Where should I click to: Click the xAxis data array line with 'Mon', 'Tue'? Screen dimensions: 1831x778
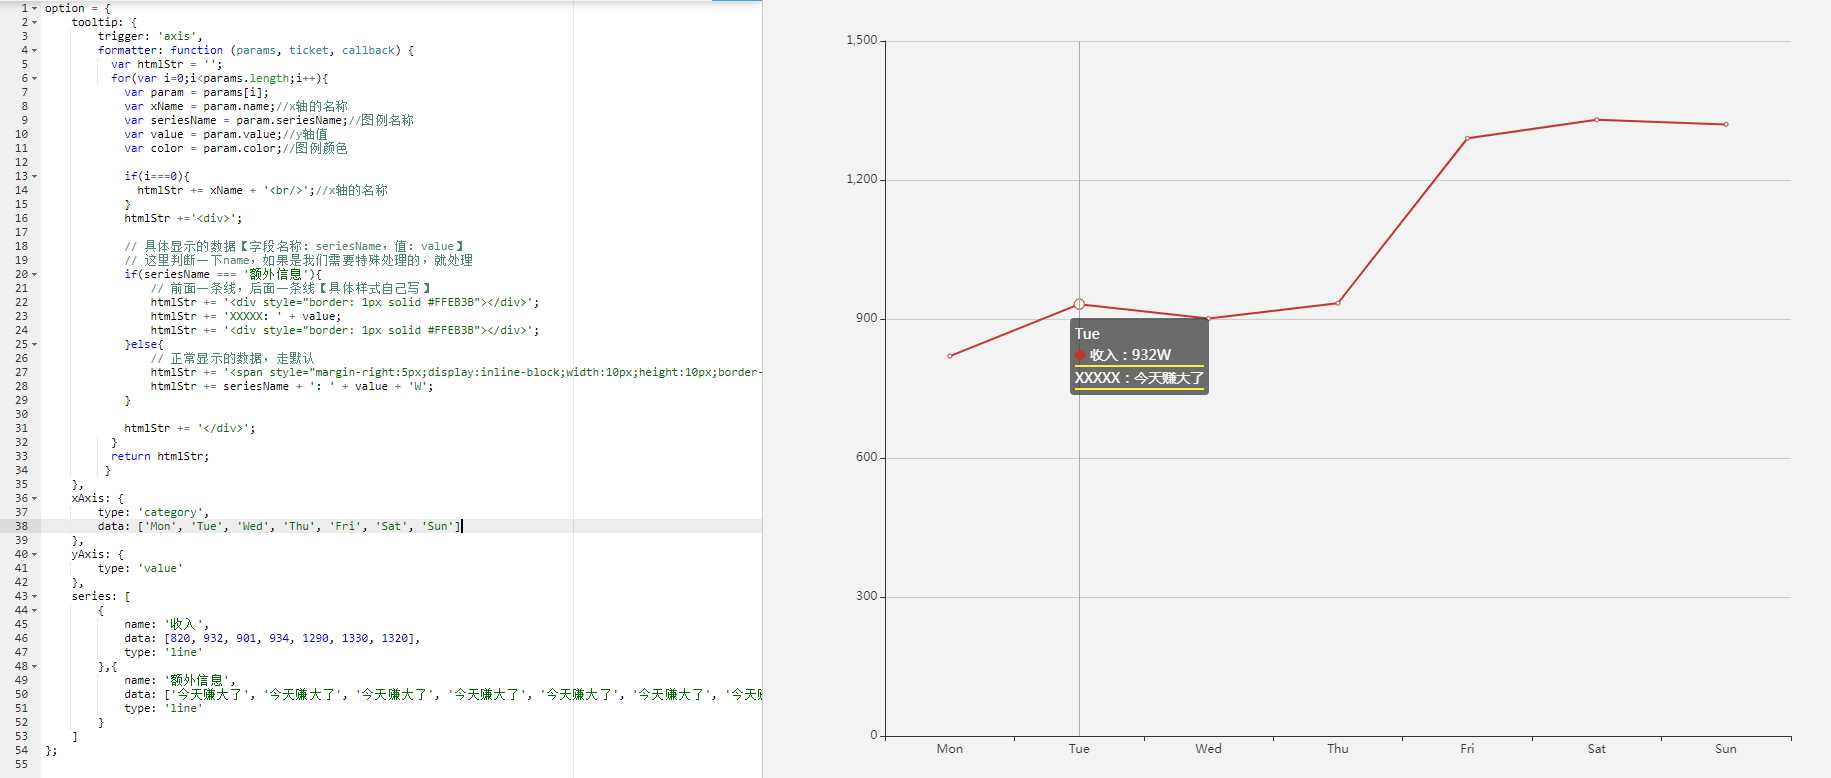[x=280, y=526]
